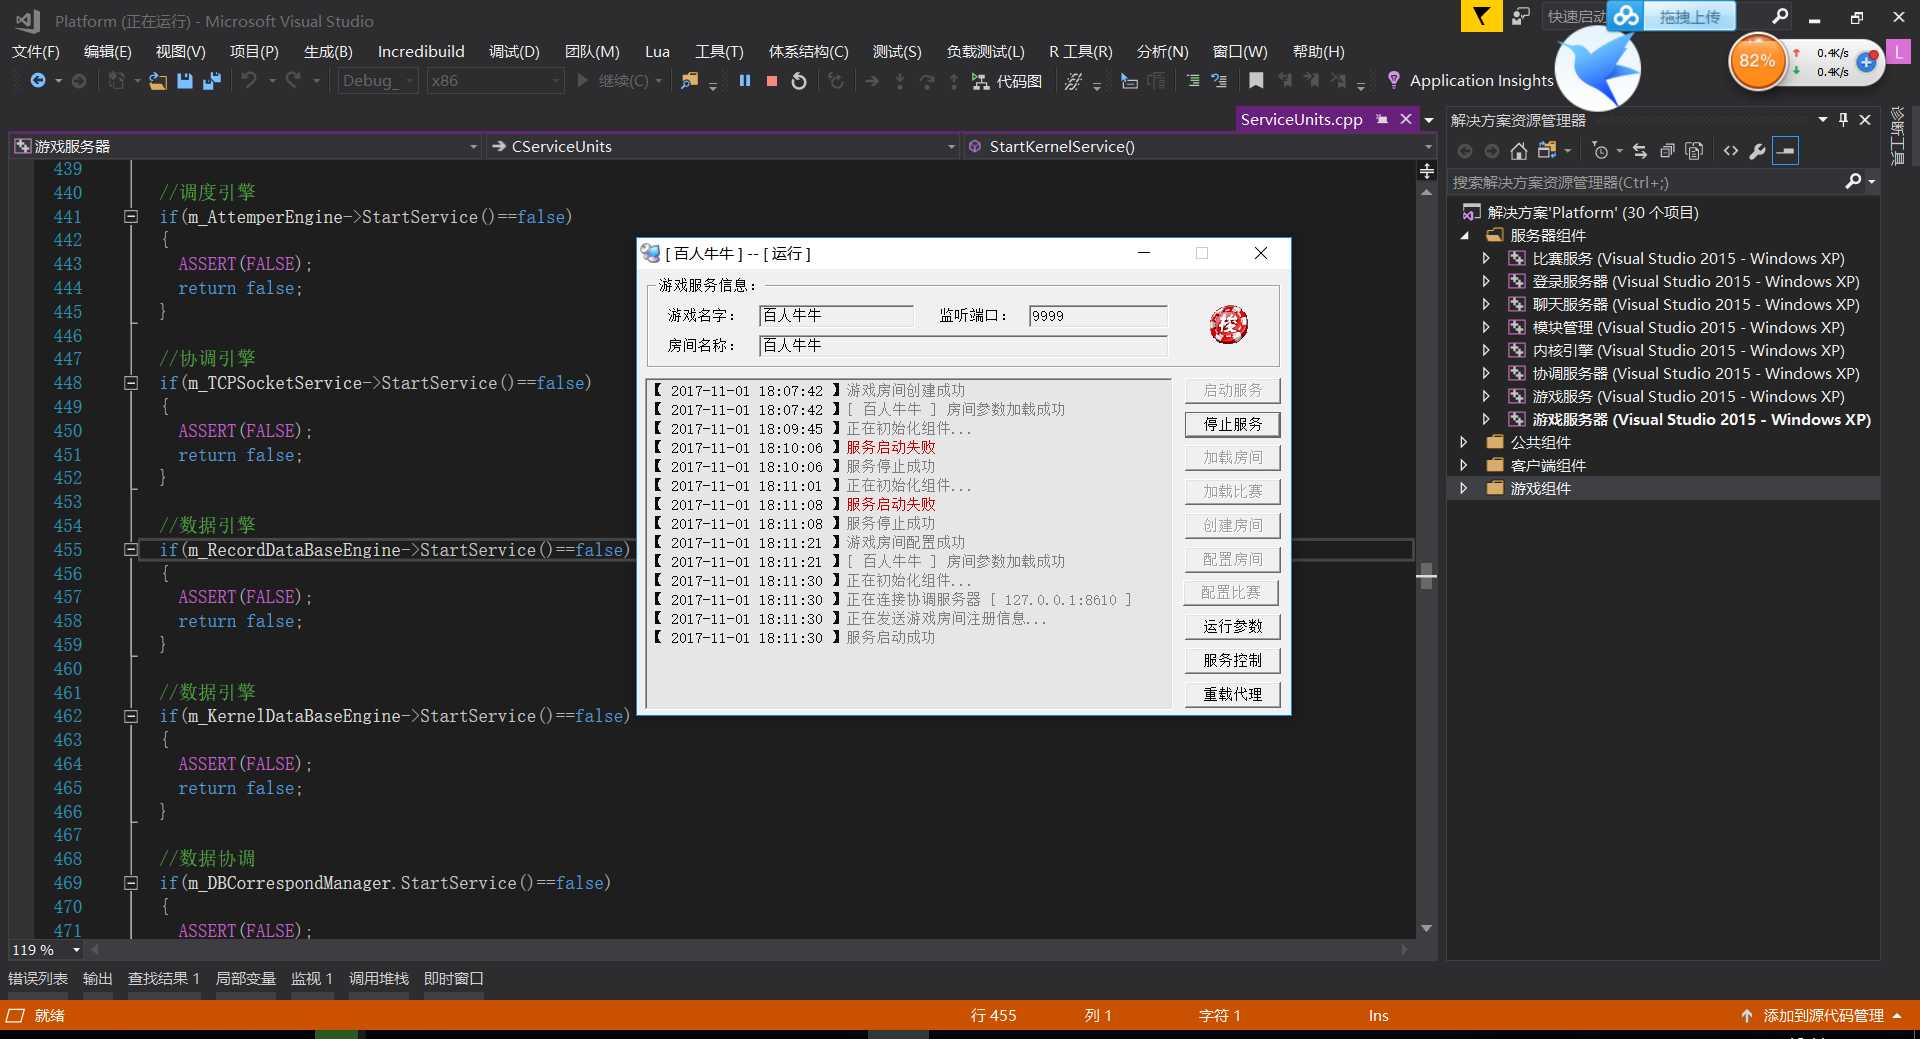Screen dimensions: 1920x1039
Task: Click the Save All icon
Action: pyautogui.click(x=212, y=81)
